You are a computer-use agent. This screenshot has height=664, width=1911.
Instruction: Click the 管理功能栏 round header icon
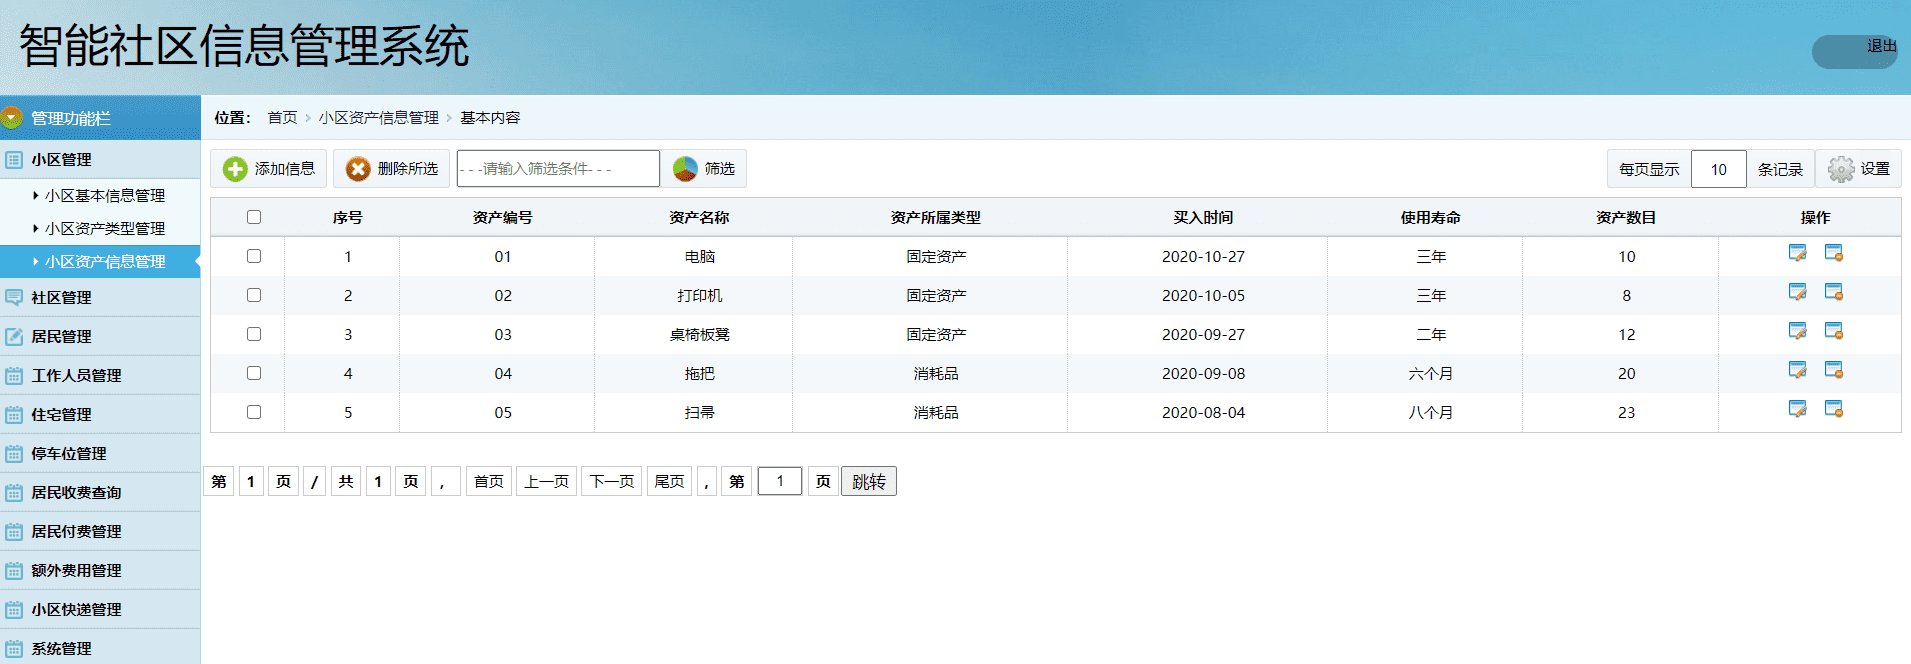[x=12, y=118]
